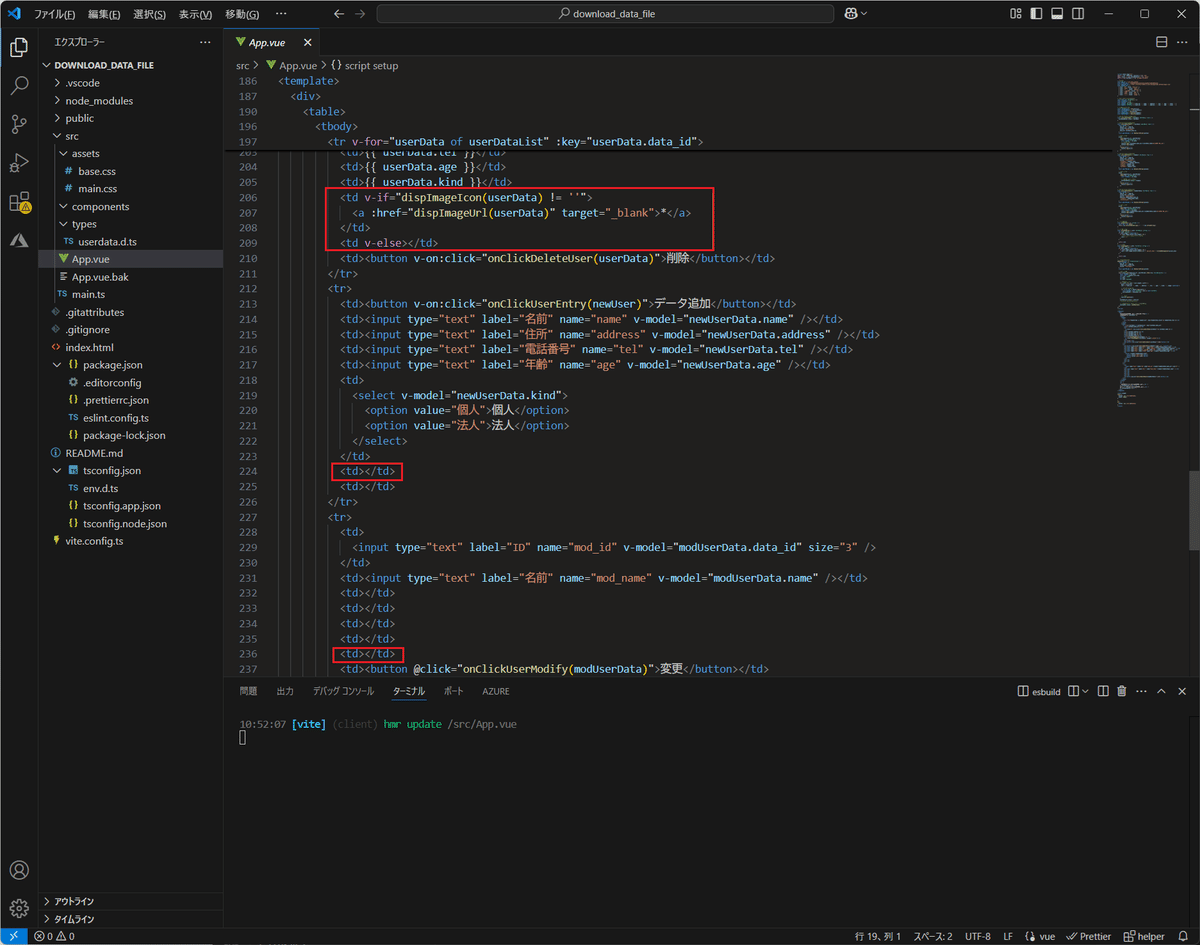Select the App.vue.bak file in Explorer
1200x945 pixels.
point(101,276)
